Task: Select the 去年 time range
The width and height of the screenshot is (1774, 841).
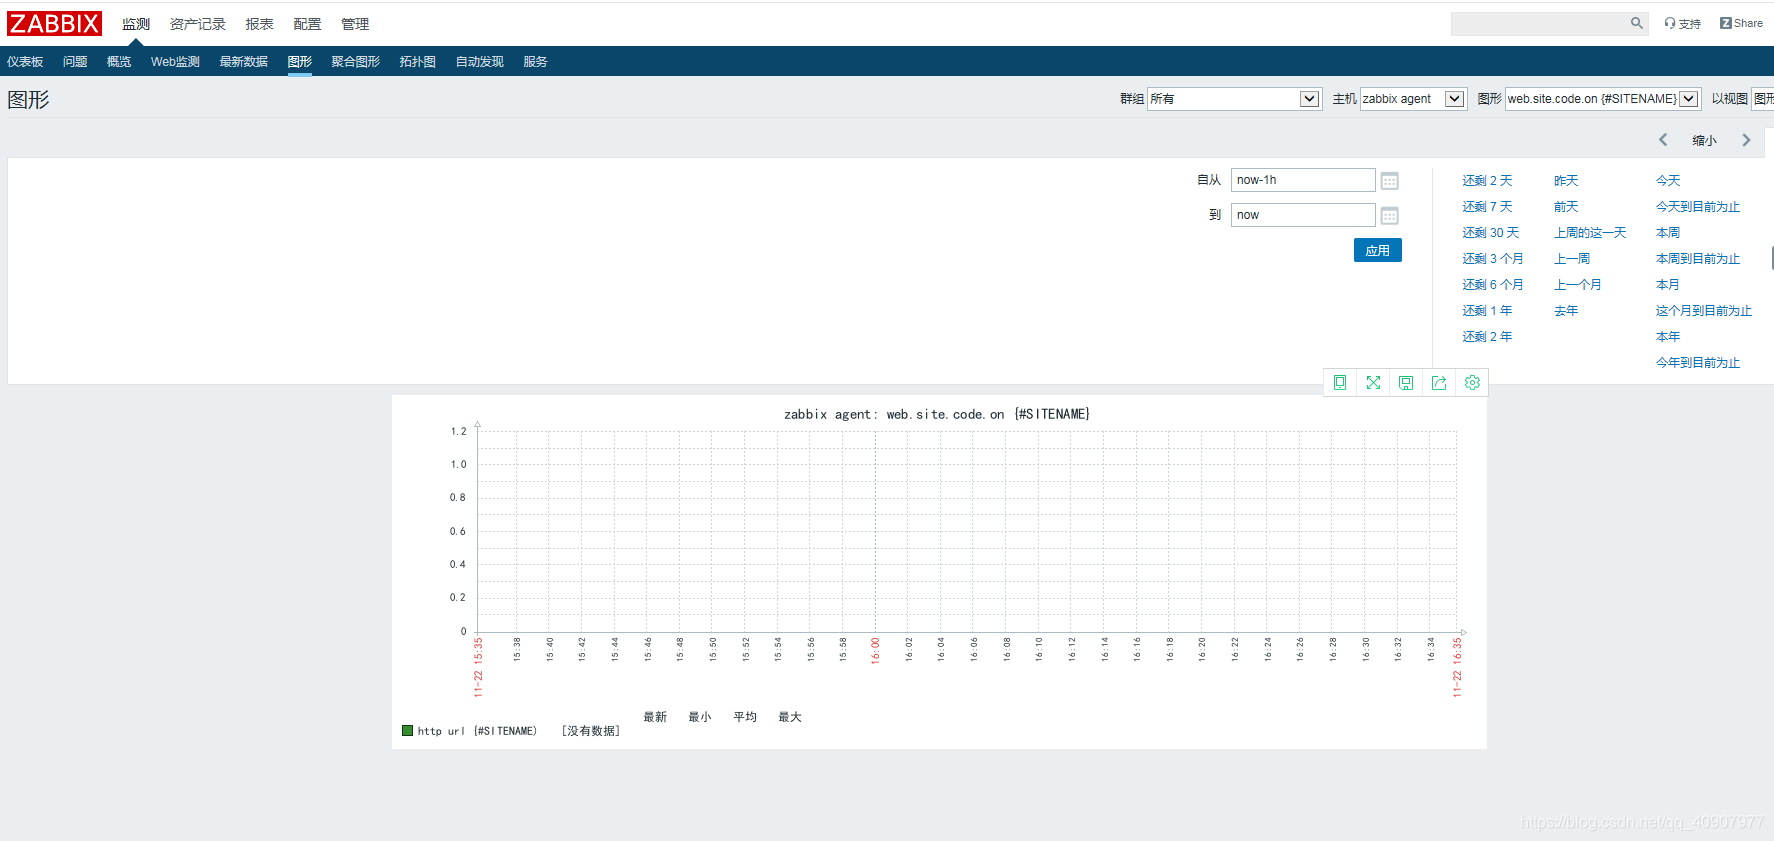Action: (x=1566, y=311)
